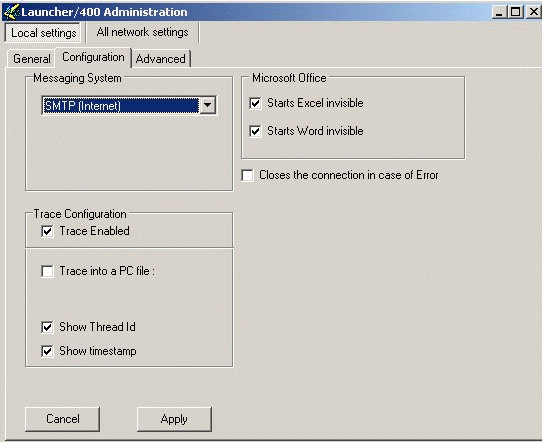Enable Trace into a PC file
The height and width of the screenshot is (442, 542).
(x=47, y=271)
